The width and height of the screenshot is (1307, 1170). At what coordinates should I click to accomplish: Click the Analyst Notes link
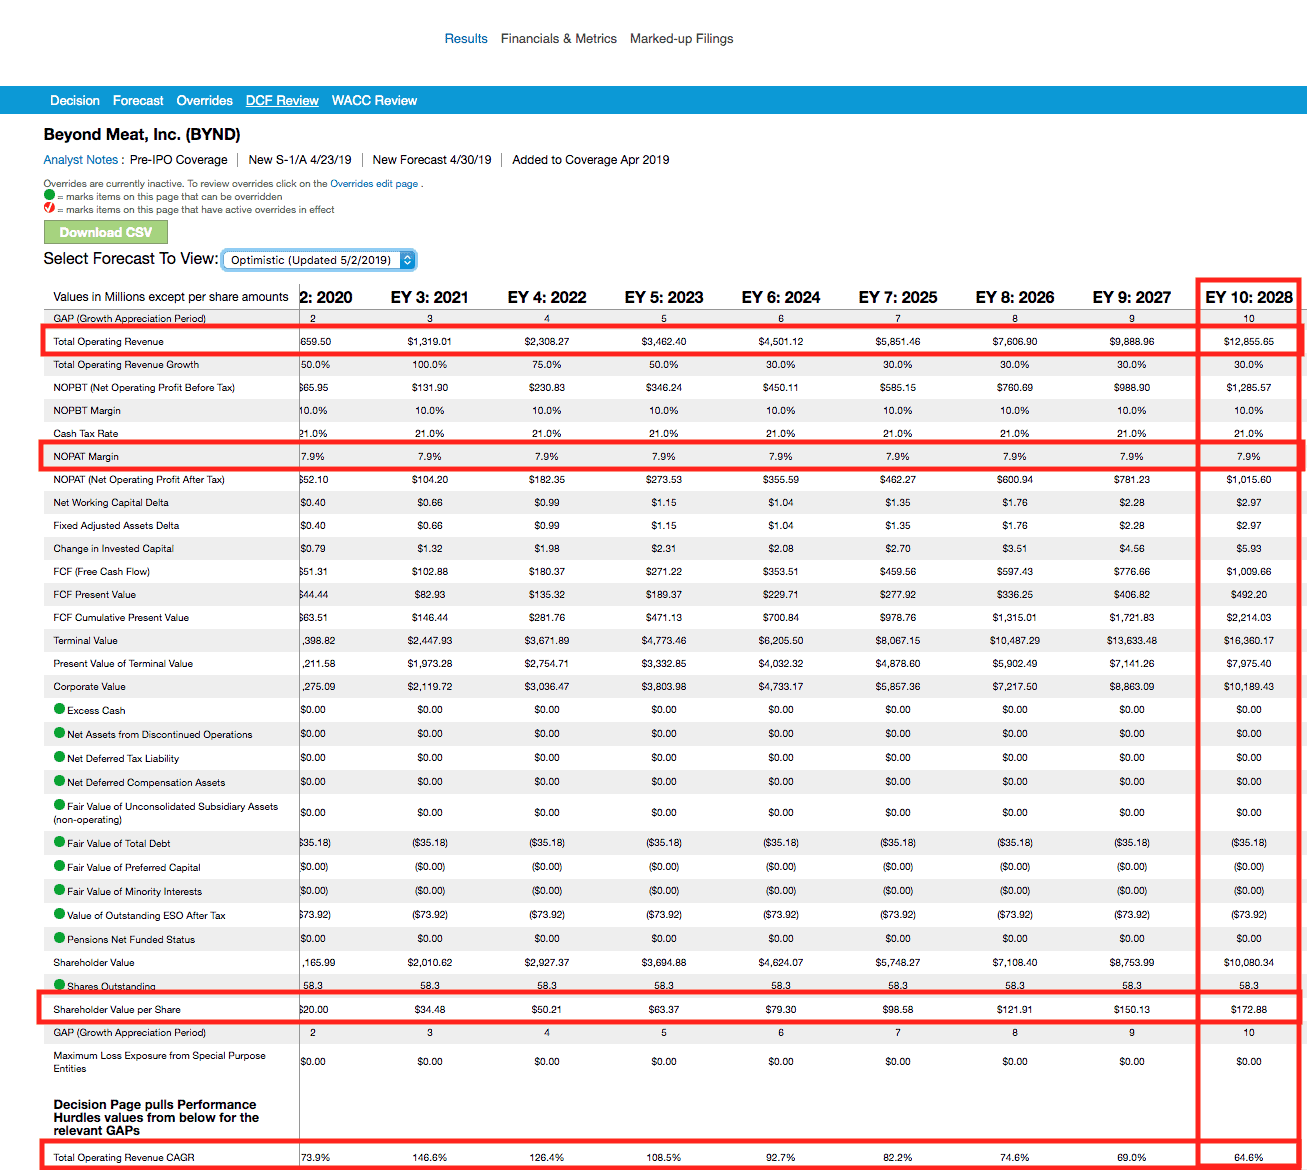(81, 160)
